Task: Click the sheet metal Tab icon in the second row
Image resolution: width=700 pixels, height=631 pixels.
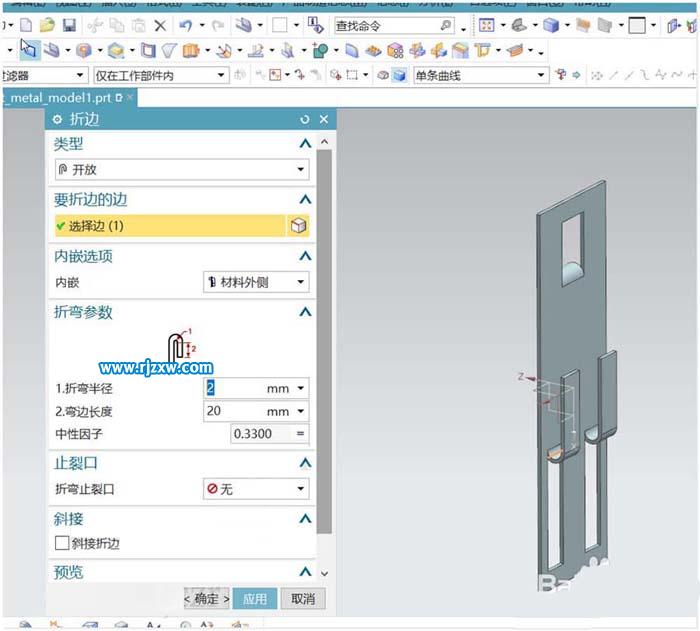Action: point(53,50)
